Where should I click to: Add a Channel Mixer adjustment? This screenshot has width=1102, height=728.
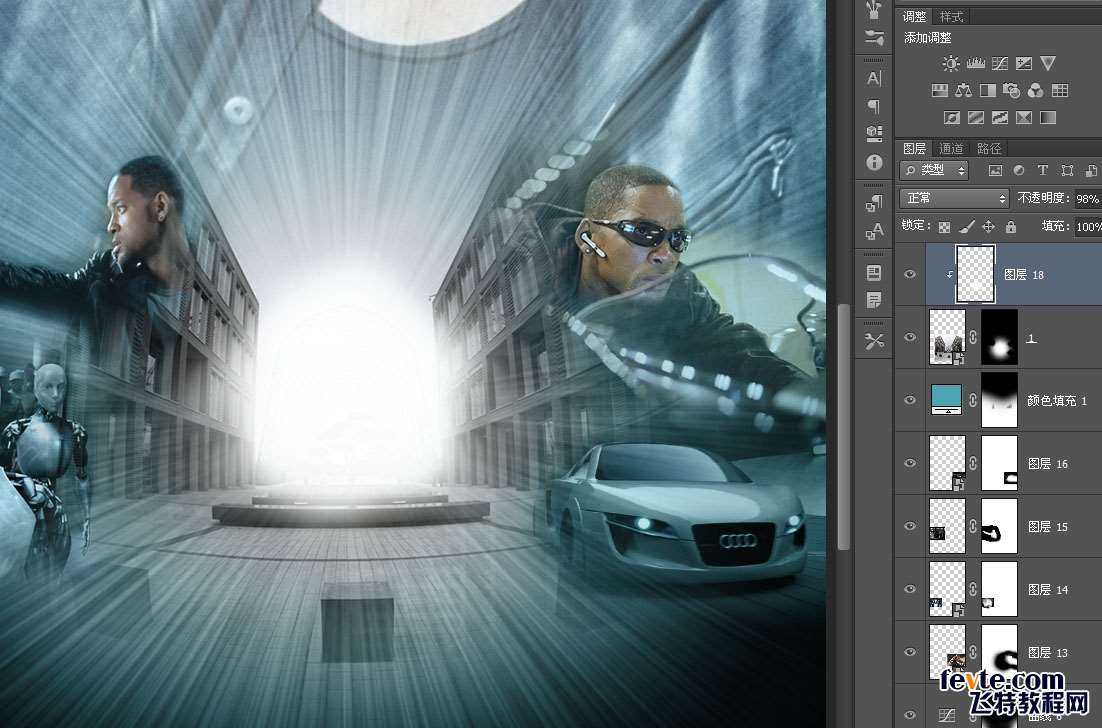[x=1035, y=91]
